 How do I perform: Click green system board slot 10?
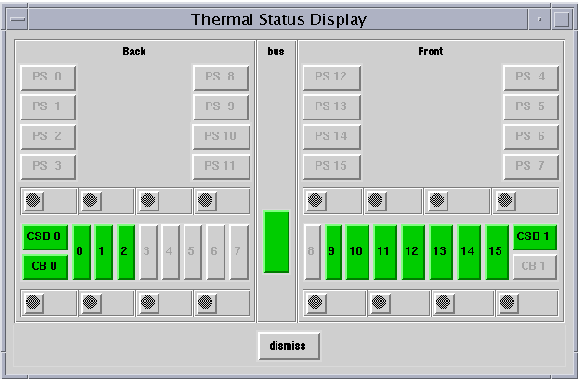357,252
